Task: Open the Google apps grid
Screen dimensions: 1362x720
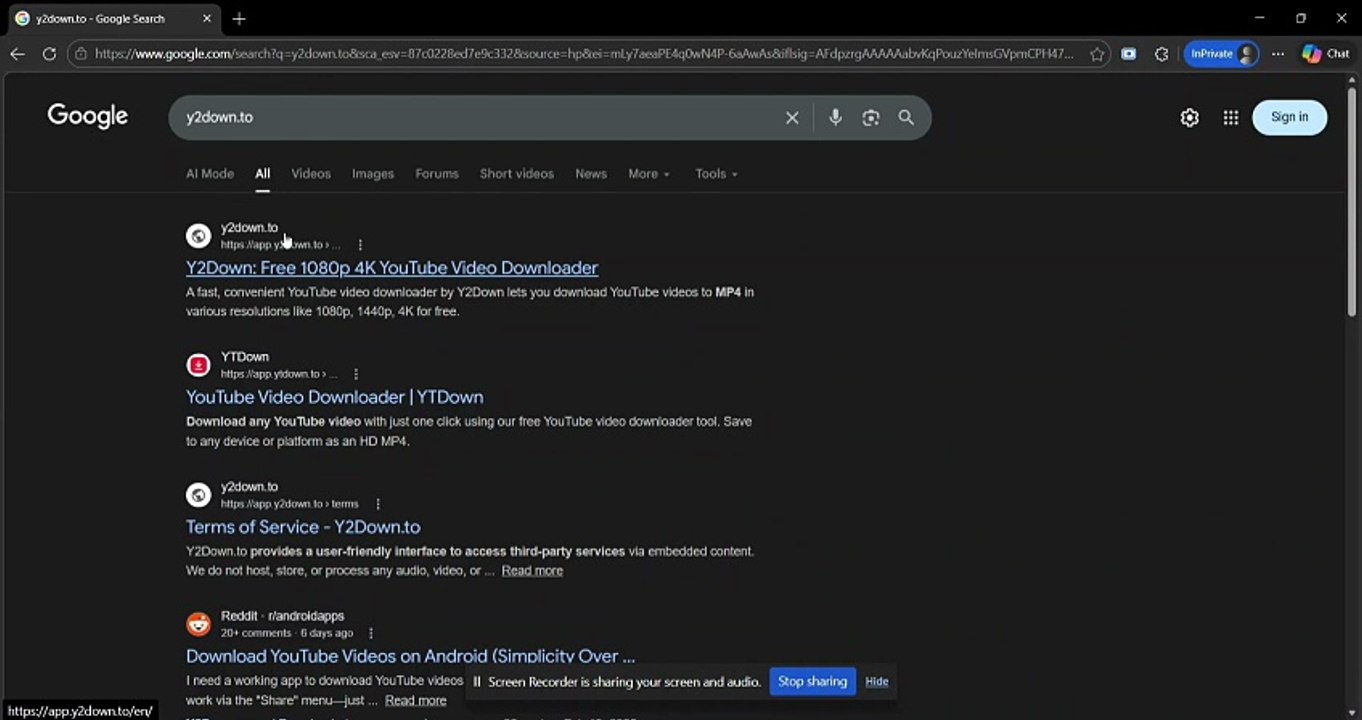Action: 1231,118
